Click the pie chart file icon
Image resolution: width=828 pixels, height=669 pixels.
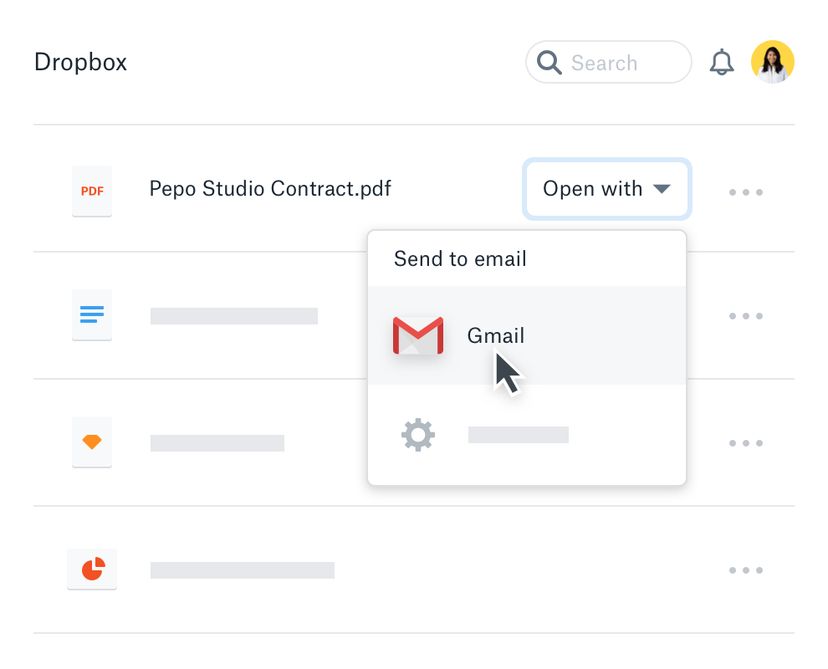pos(91,568)
